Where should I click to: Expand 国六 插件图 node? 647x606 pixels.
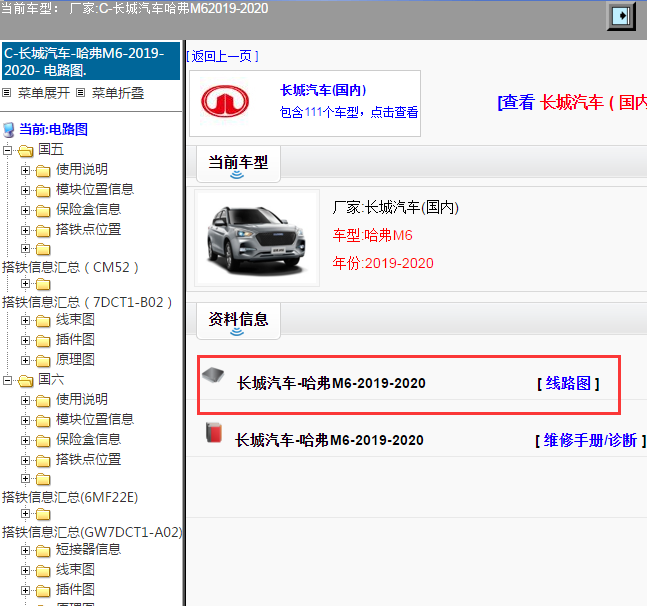point(26,590)
